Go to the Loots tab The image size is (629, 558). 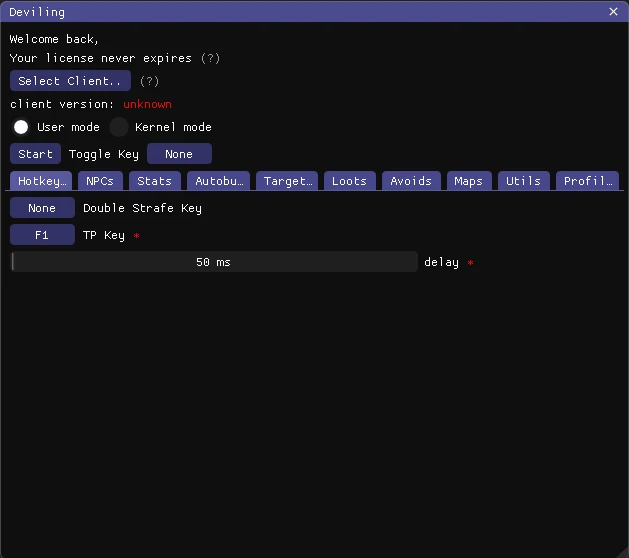coord(349,181)
